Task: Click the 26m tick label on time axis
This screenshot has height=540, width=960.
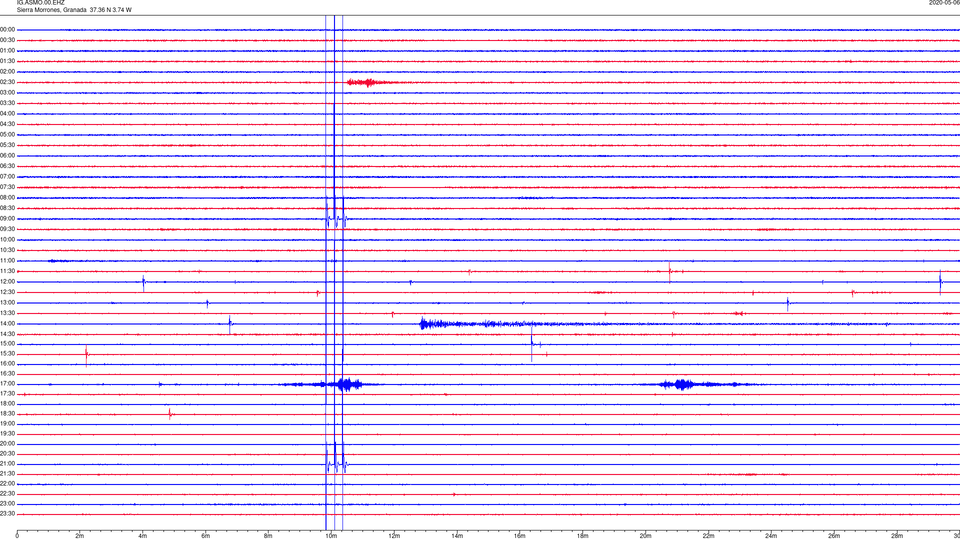Action: click(834, 536)
